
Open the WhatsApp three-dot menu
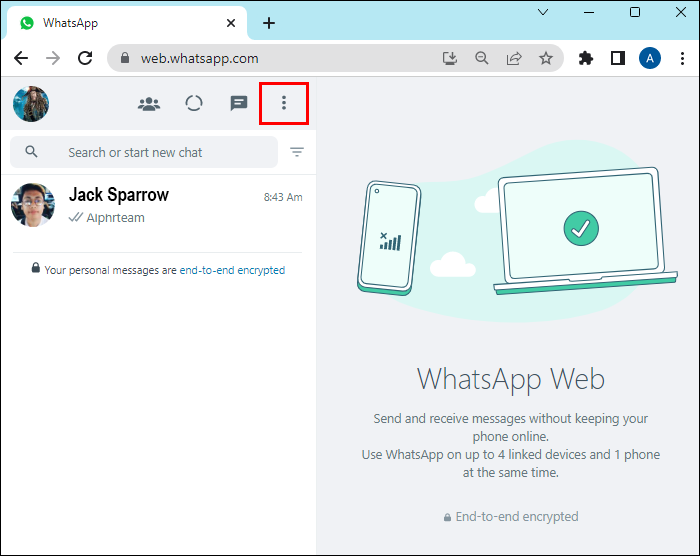[x=283, y=103]
